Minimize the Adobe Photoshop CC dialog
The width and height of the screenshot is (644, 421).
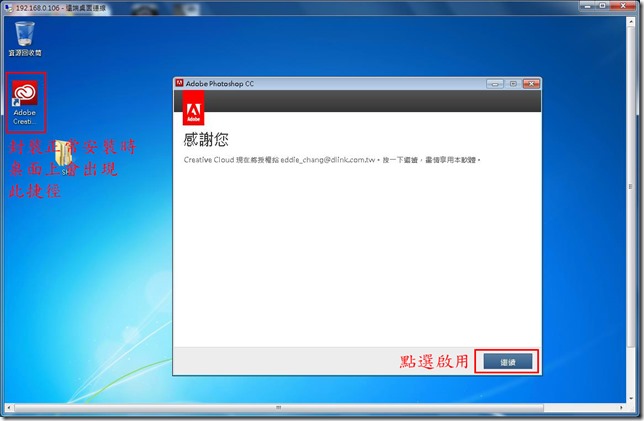click(x=495, y=84)
